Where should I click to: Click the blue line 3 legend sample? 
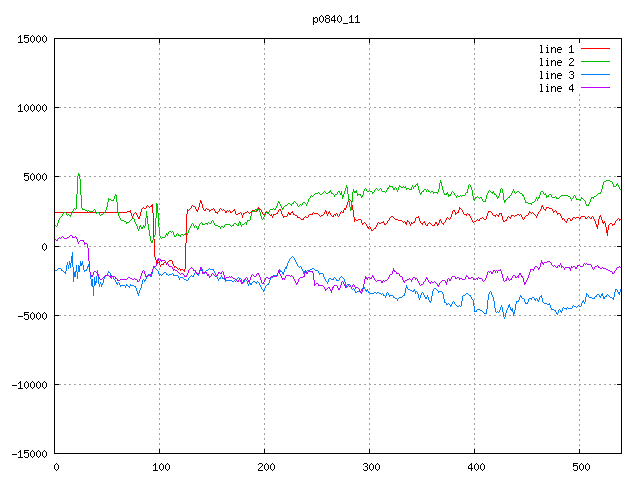point(596,75)
